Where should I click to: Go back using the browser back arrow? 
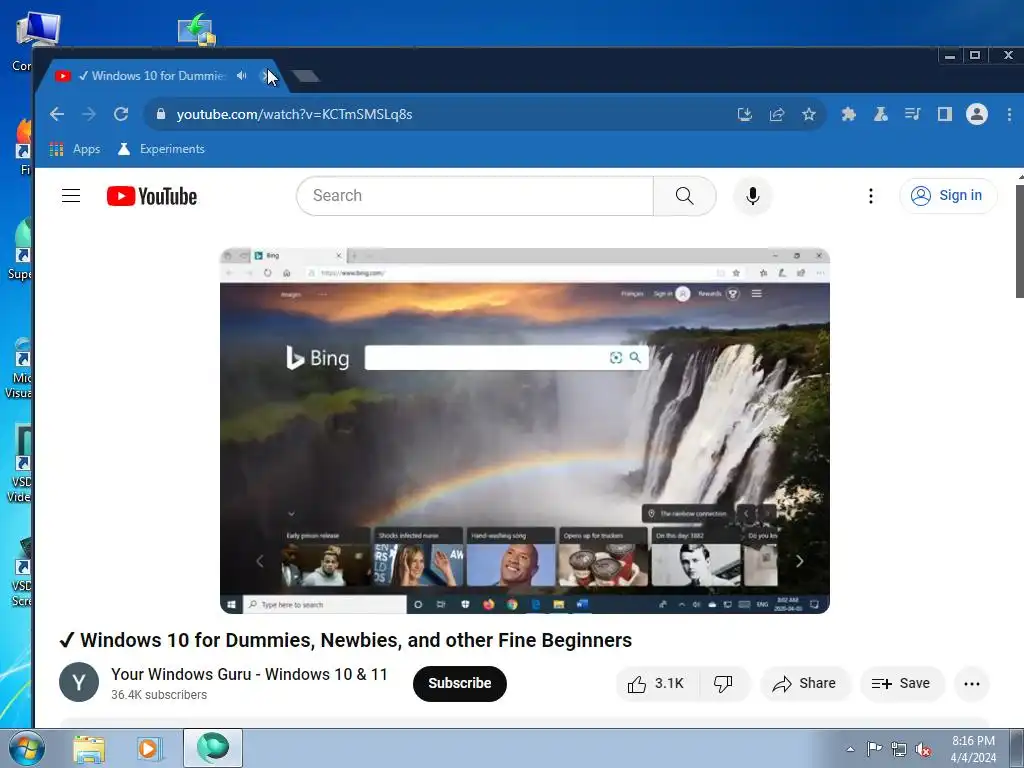tap(57, 114)
